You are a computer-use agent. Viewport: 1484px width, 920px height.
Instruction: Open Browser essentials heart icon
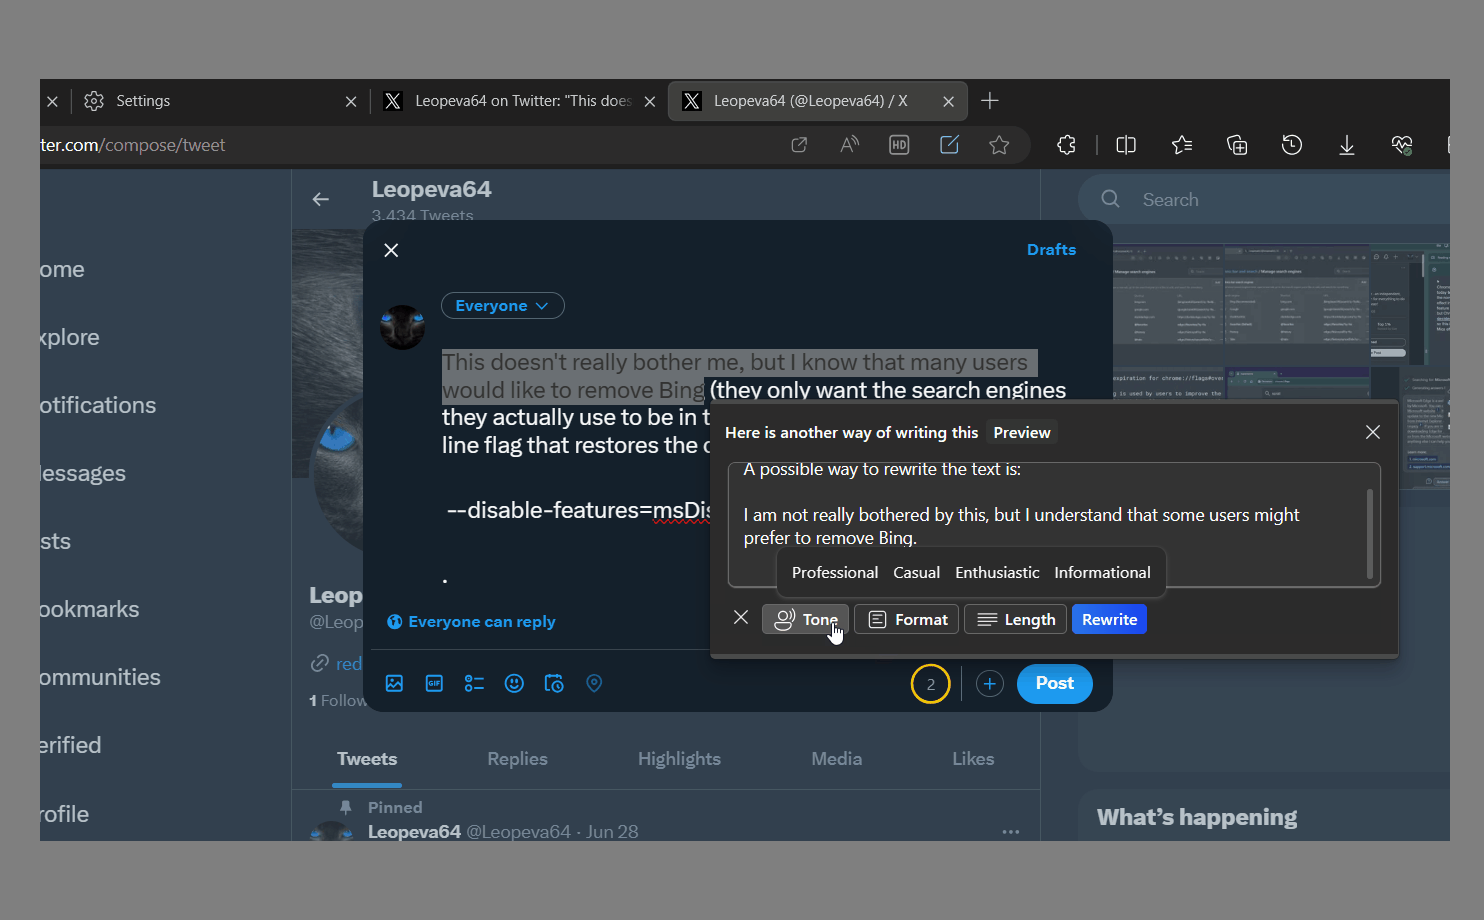point(1402,145)
